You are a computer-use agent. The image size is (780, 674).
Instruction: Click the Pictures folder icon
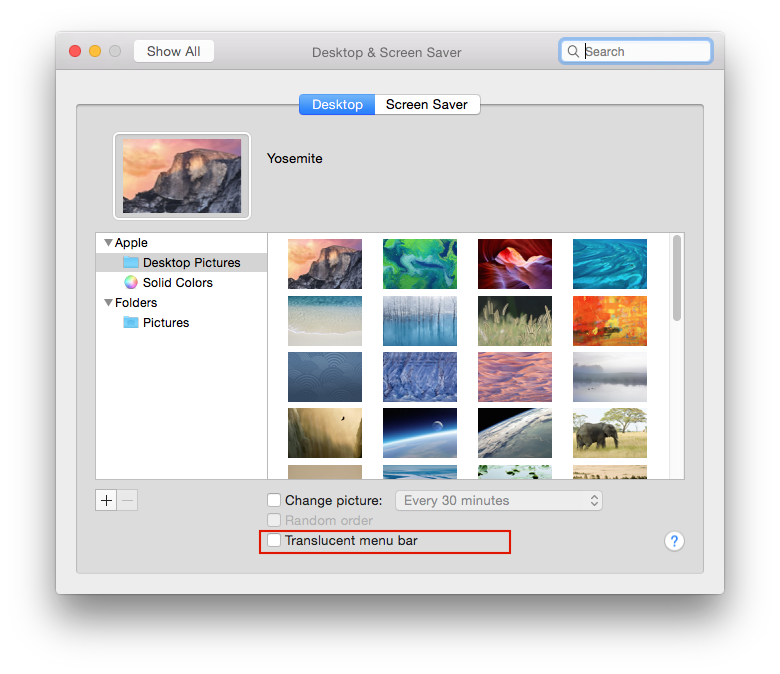pyautogui.click(x=131, y=322)
